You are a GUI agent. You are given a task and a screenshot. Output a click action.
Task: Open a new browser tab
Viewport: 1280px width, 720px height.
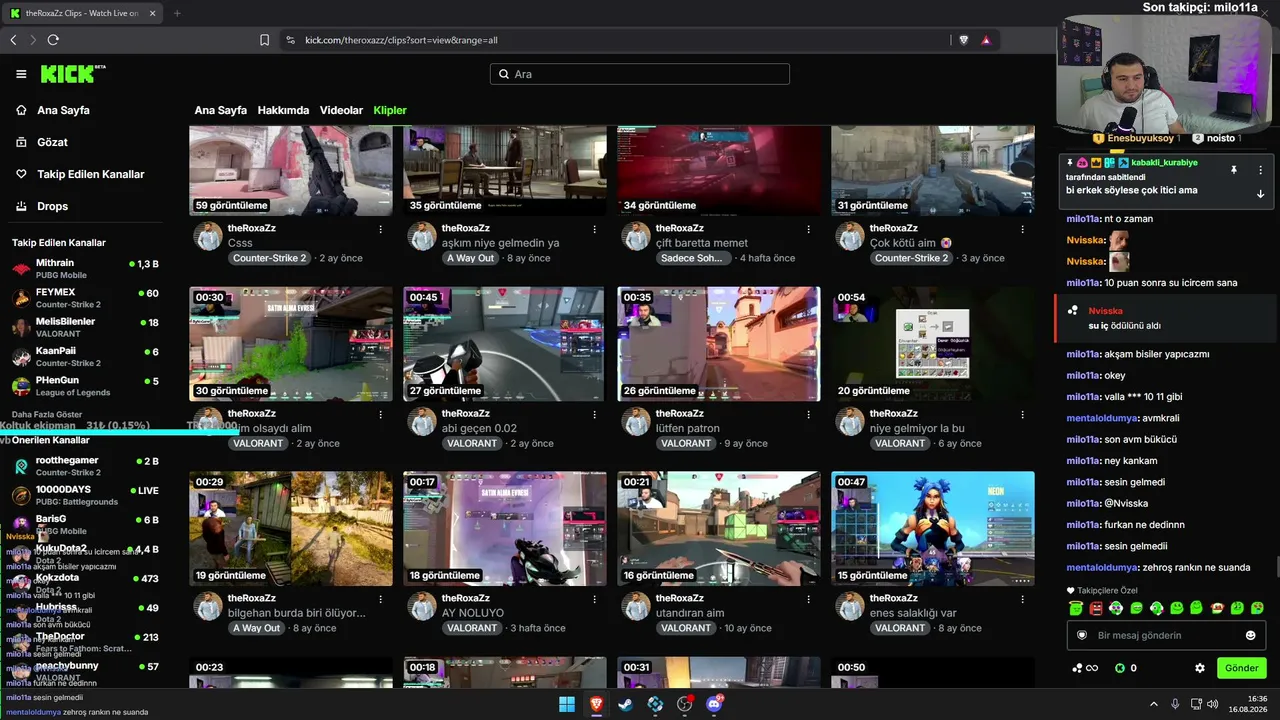177,13
